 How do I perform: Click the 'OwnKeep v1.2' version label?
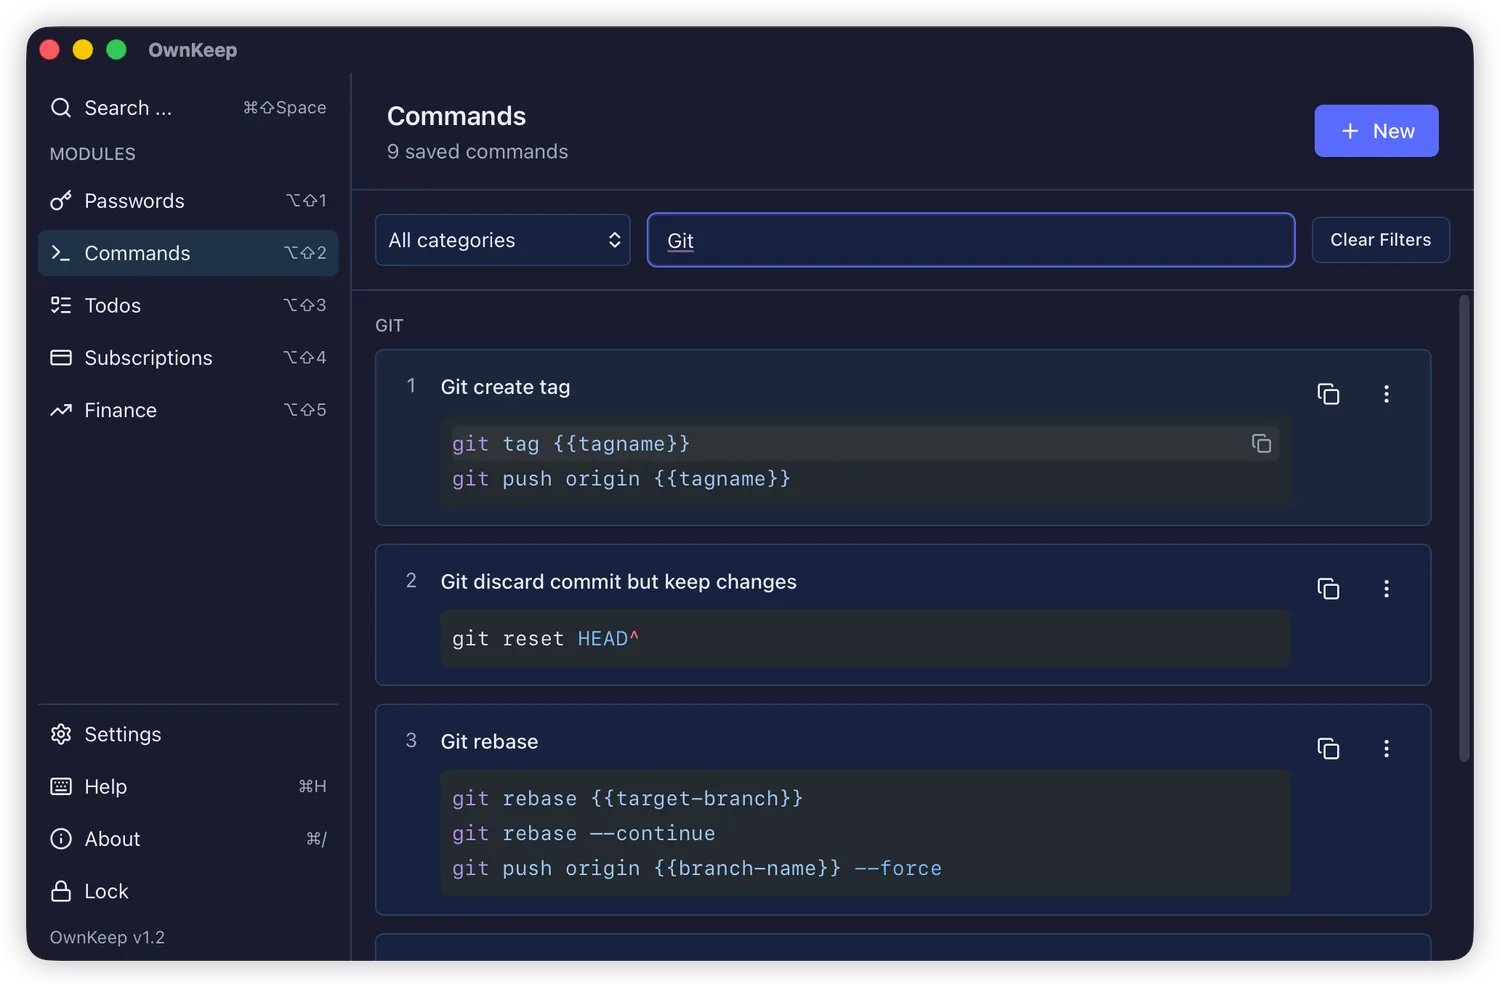pos(107,937)
